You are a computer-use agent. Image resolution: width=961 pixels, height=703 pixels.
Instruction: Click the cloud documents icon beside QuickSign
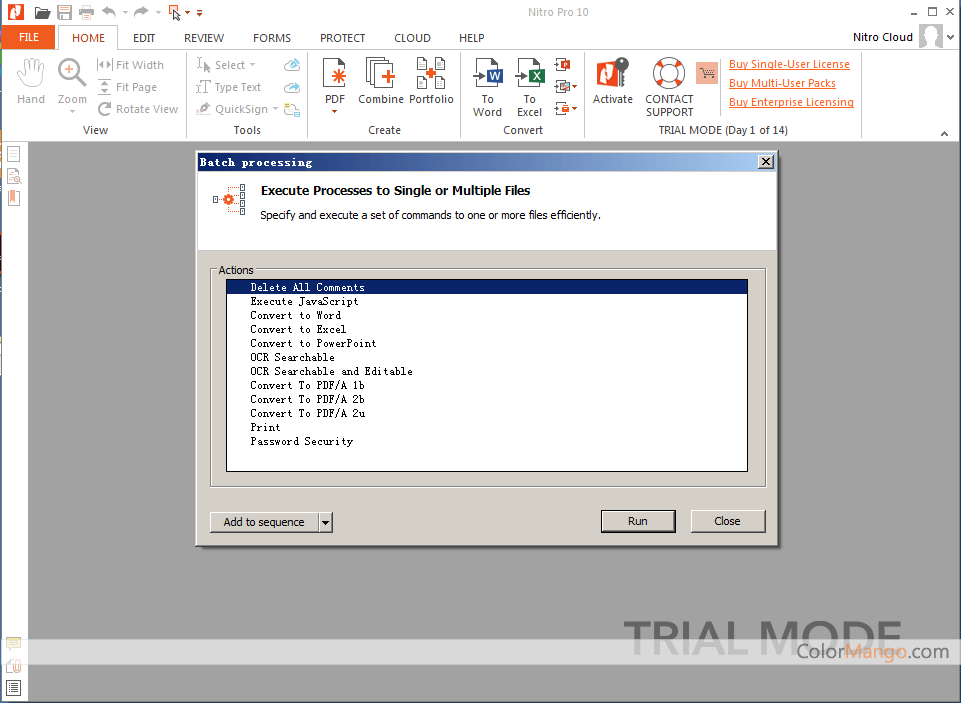[292, 110]
